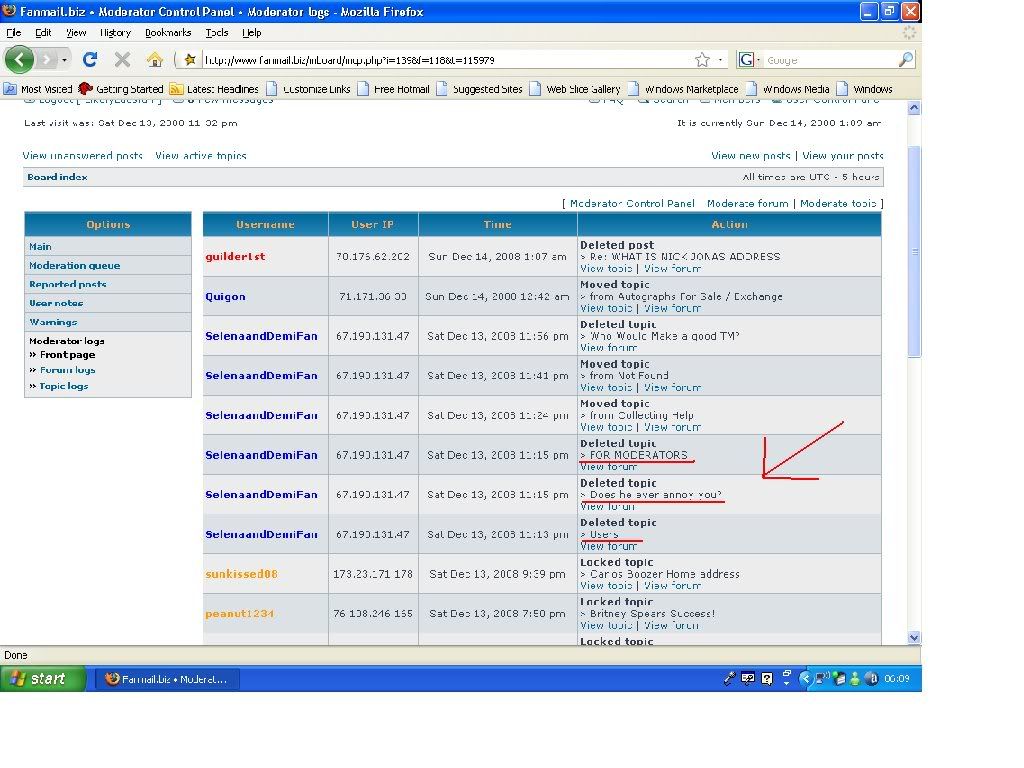Open the Free Hotmail bookmark

click(393, 89)
